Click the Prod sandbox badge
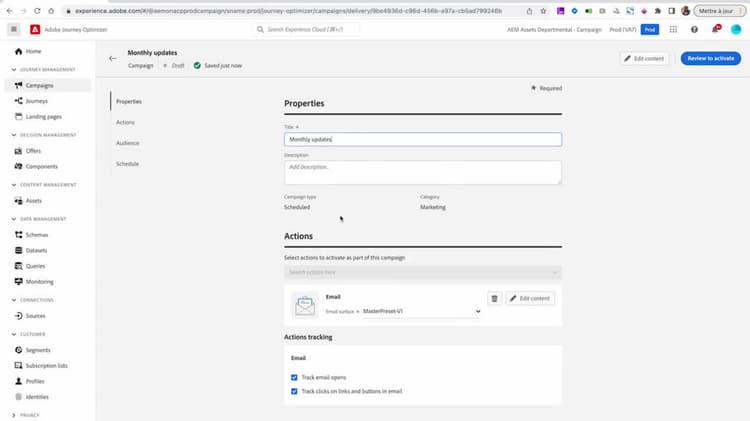 pyautogui.click(x=650, y=30)
